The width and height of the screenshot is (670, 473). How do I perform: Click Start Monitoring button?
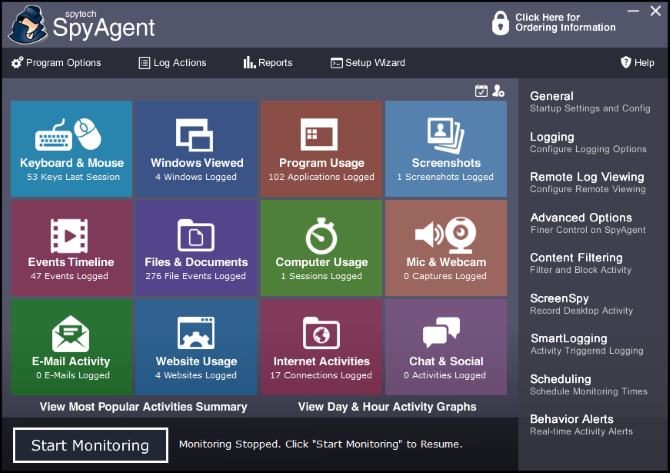click(90, 445)
